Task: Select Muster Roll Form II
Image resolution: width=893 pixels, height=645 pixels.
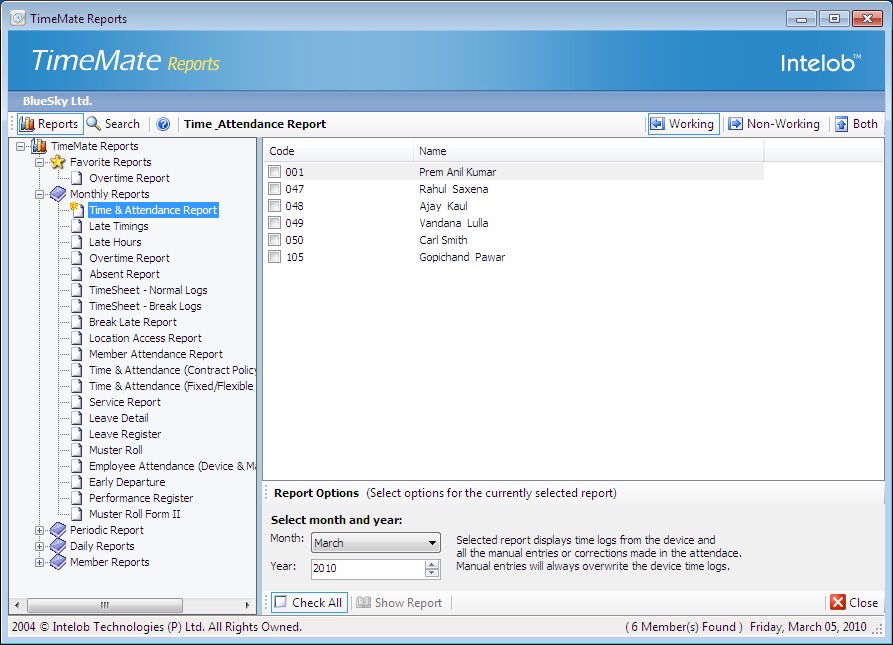Action: (x=134, y=513)
